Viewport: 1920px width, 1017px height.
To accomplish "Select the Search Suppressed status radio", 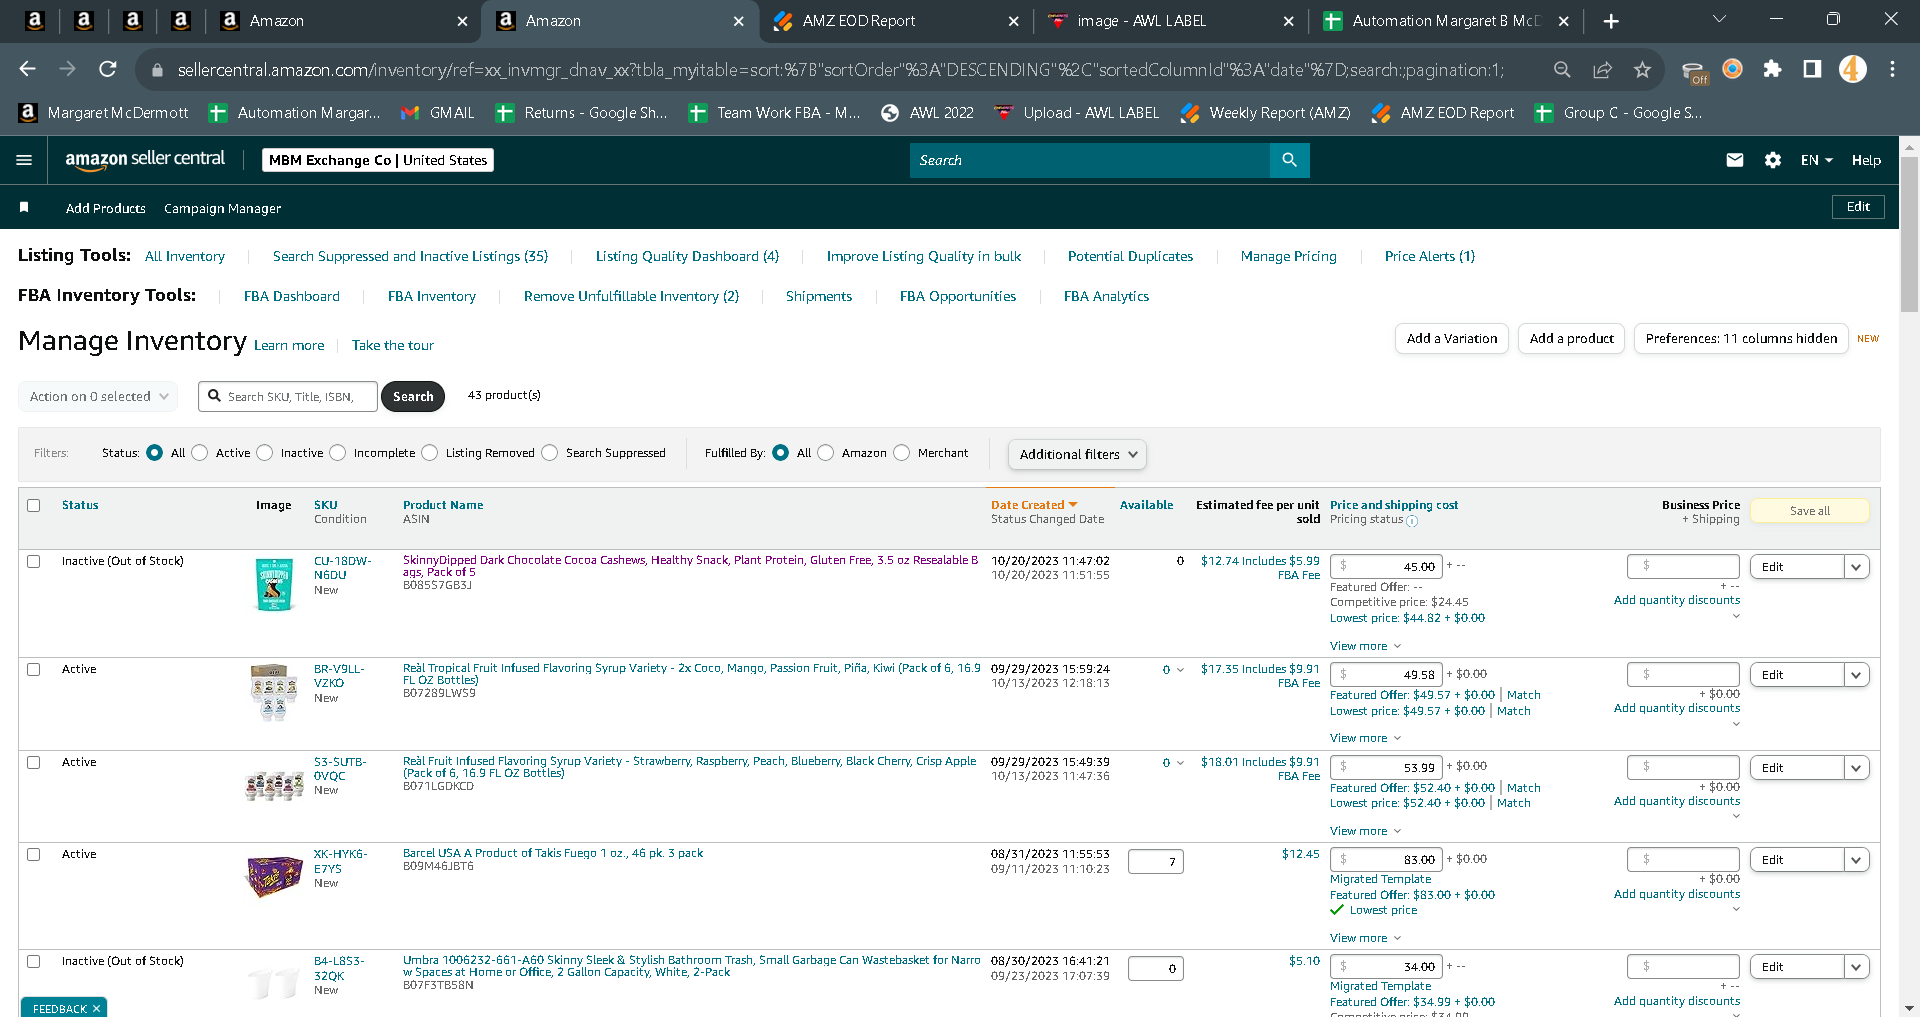I will click(x=550, y=453).
